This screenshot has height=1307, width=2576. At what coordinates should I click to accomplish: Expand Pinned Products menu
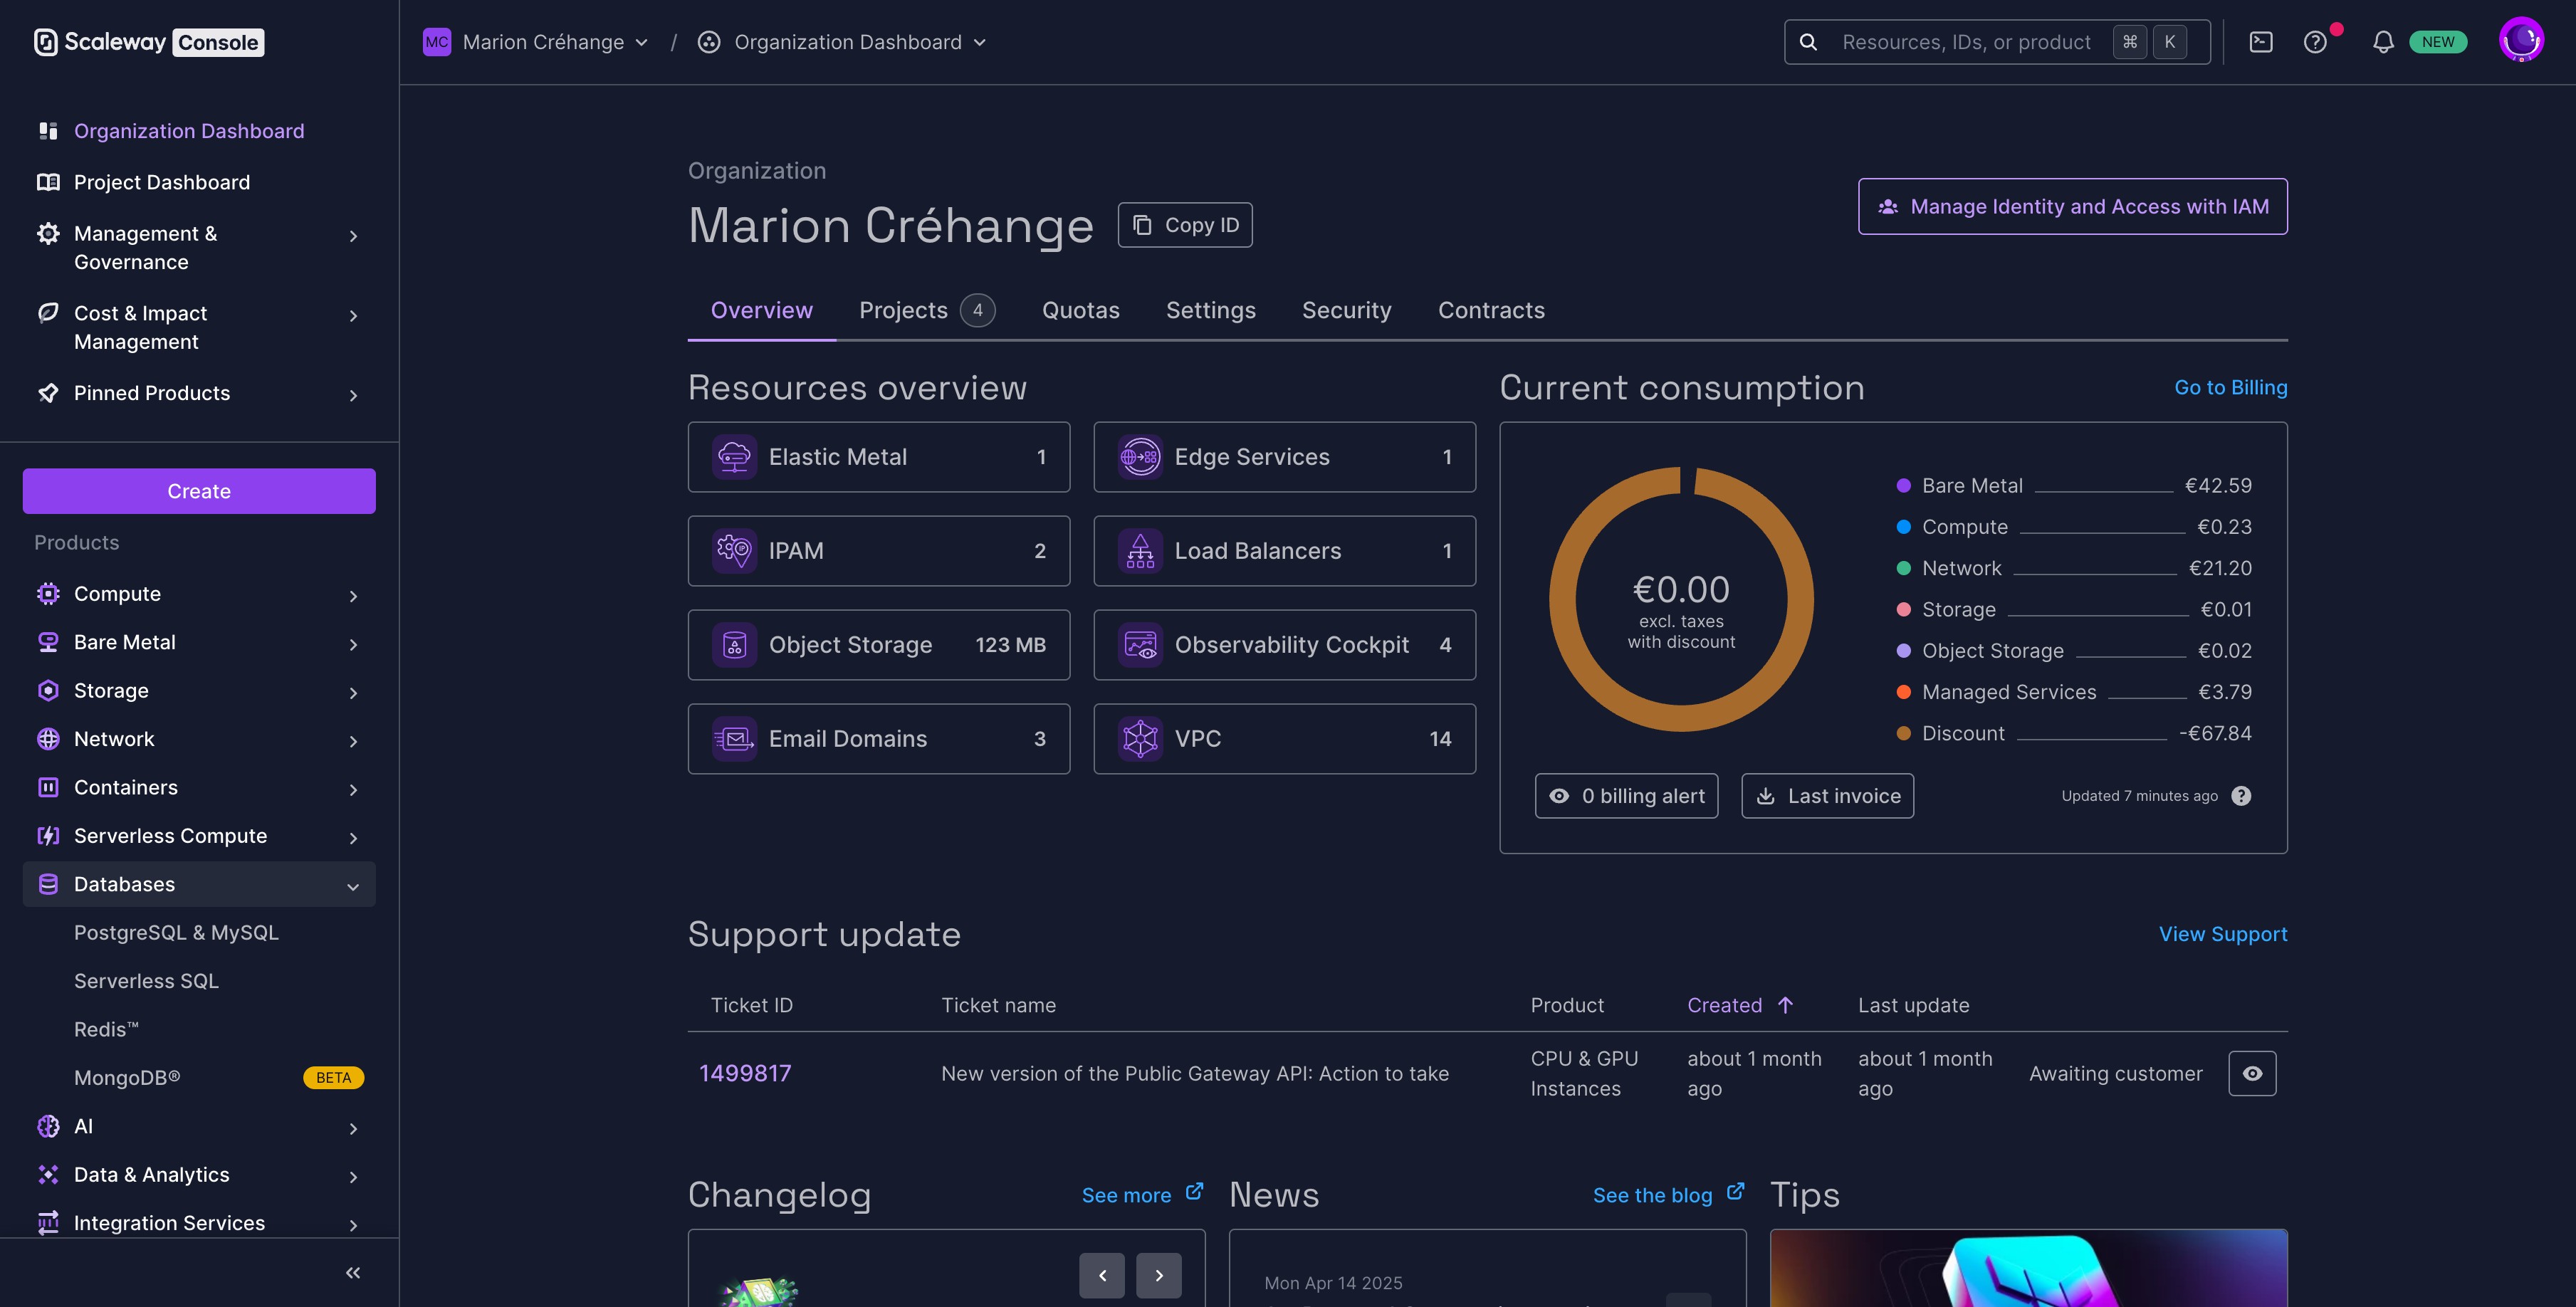pyautogui.click(x=353, y=395)
